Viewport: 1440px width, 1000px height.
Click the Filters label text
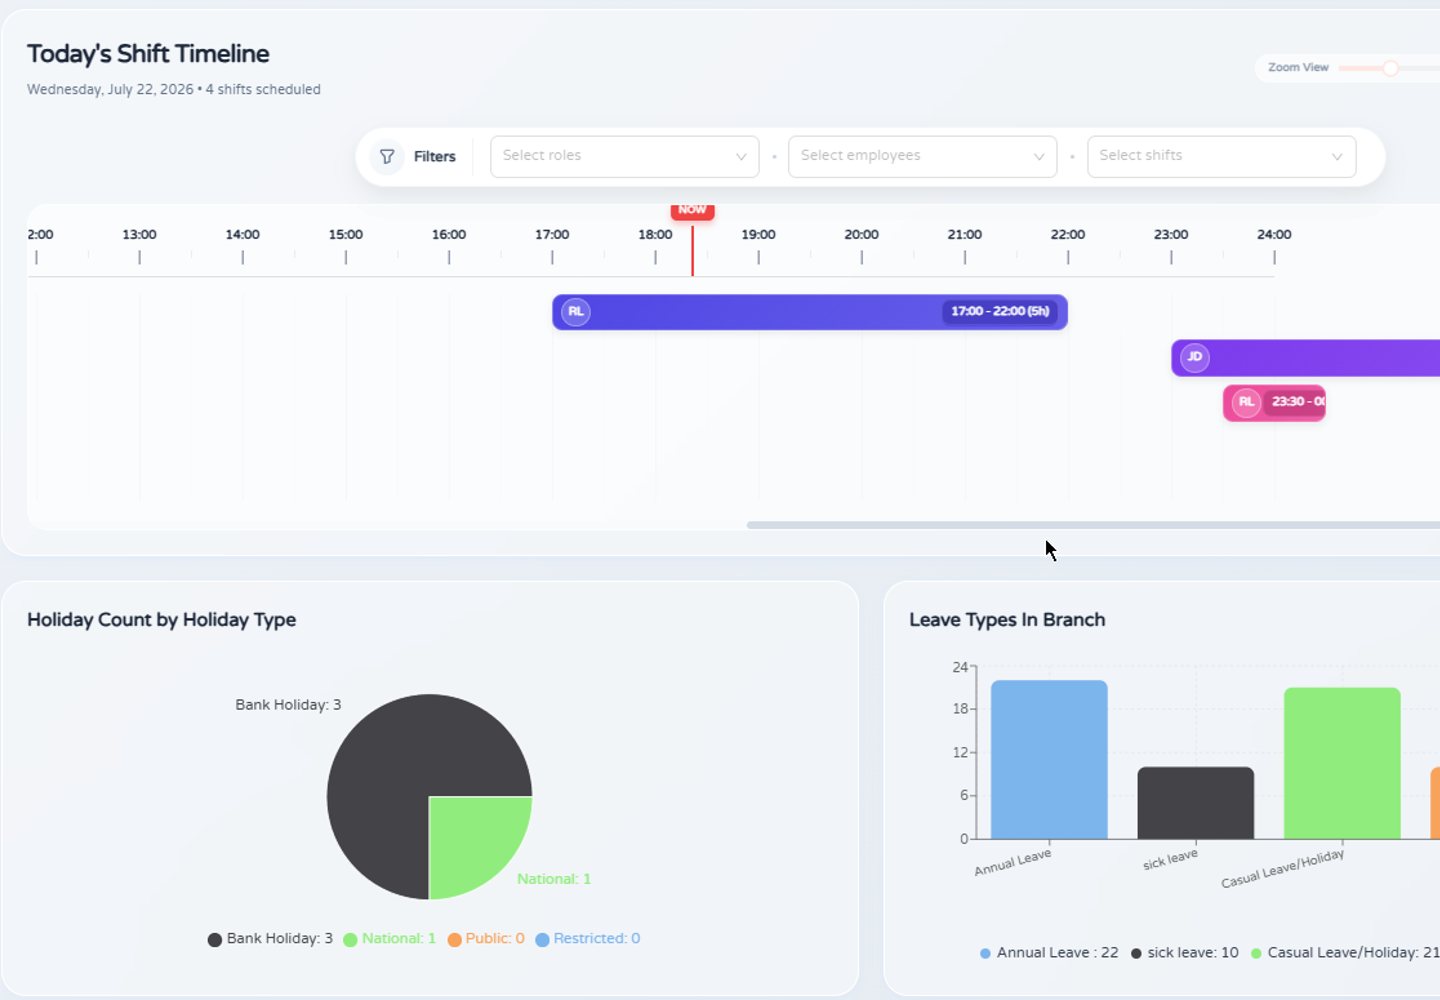click(x=435, y=157)
